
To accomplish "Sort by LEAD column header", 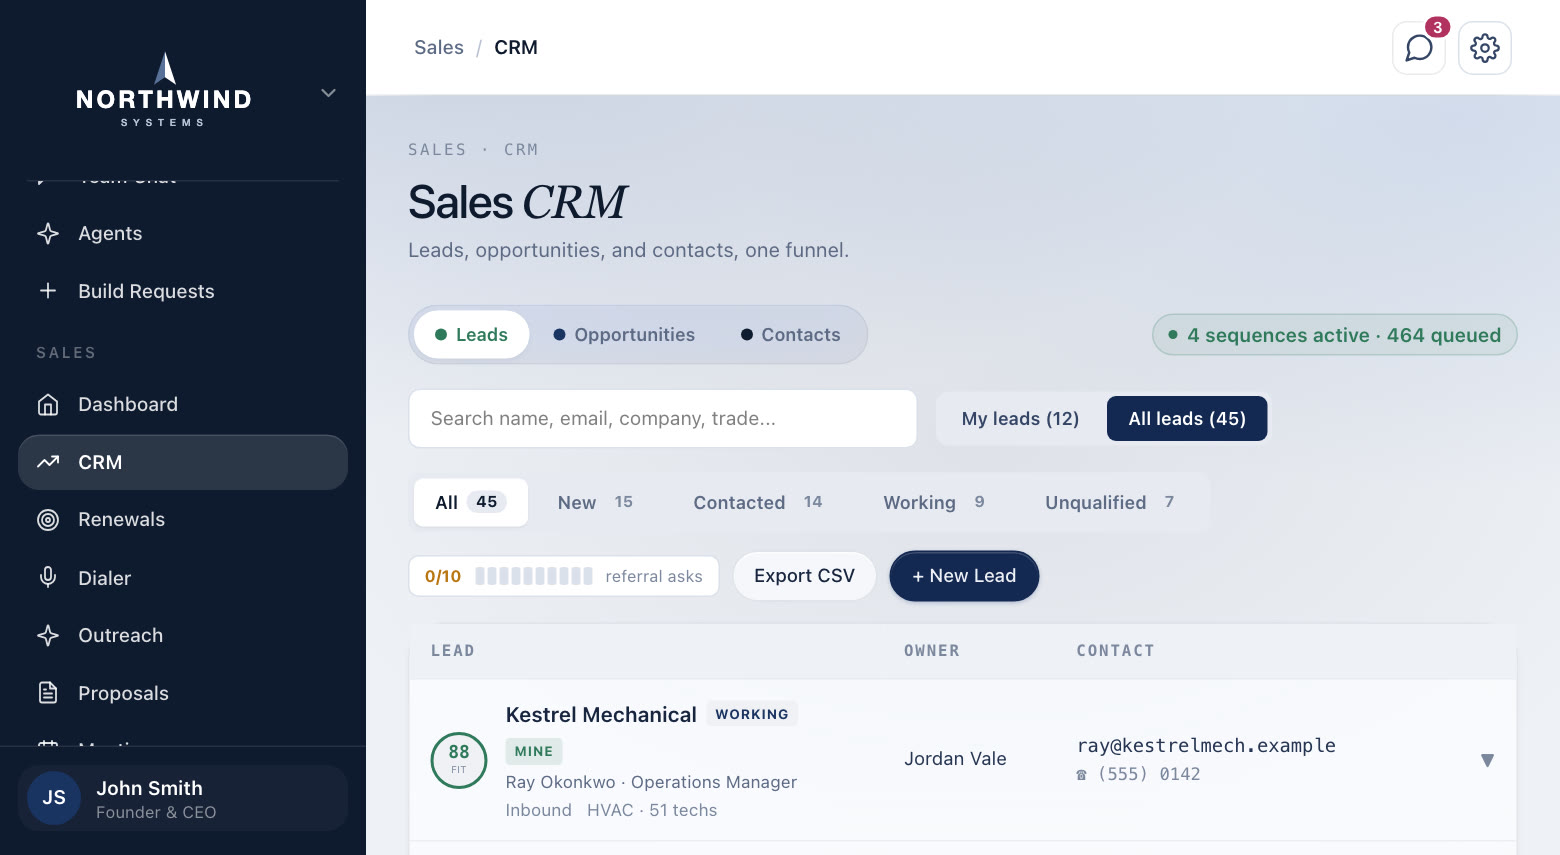I will (x=453, y=651).
